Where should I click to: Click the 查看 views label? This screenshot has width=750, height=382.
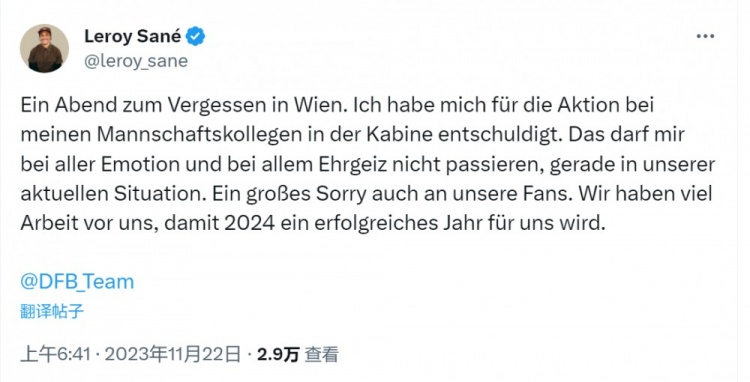point(321,354)
